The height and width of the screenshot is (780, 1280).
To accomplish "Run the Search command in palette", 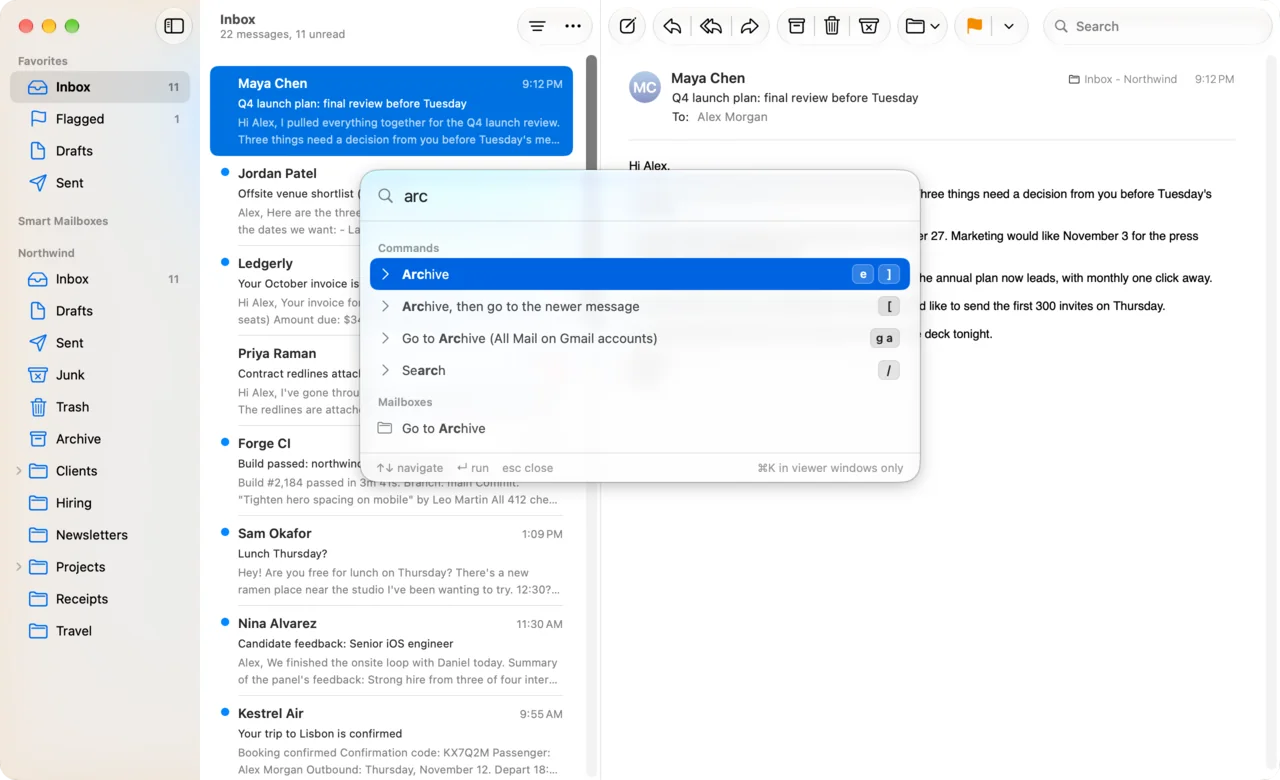I will click(640, 370).
